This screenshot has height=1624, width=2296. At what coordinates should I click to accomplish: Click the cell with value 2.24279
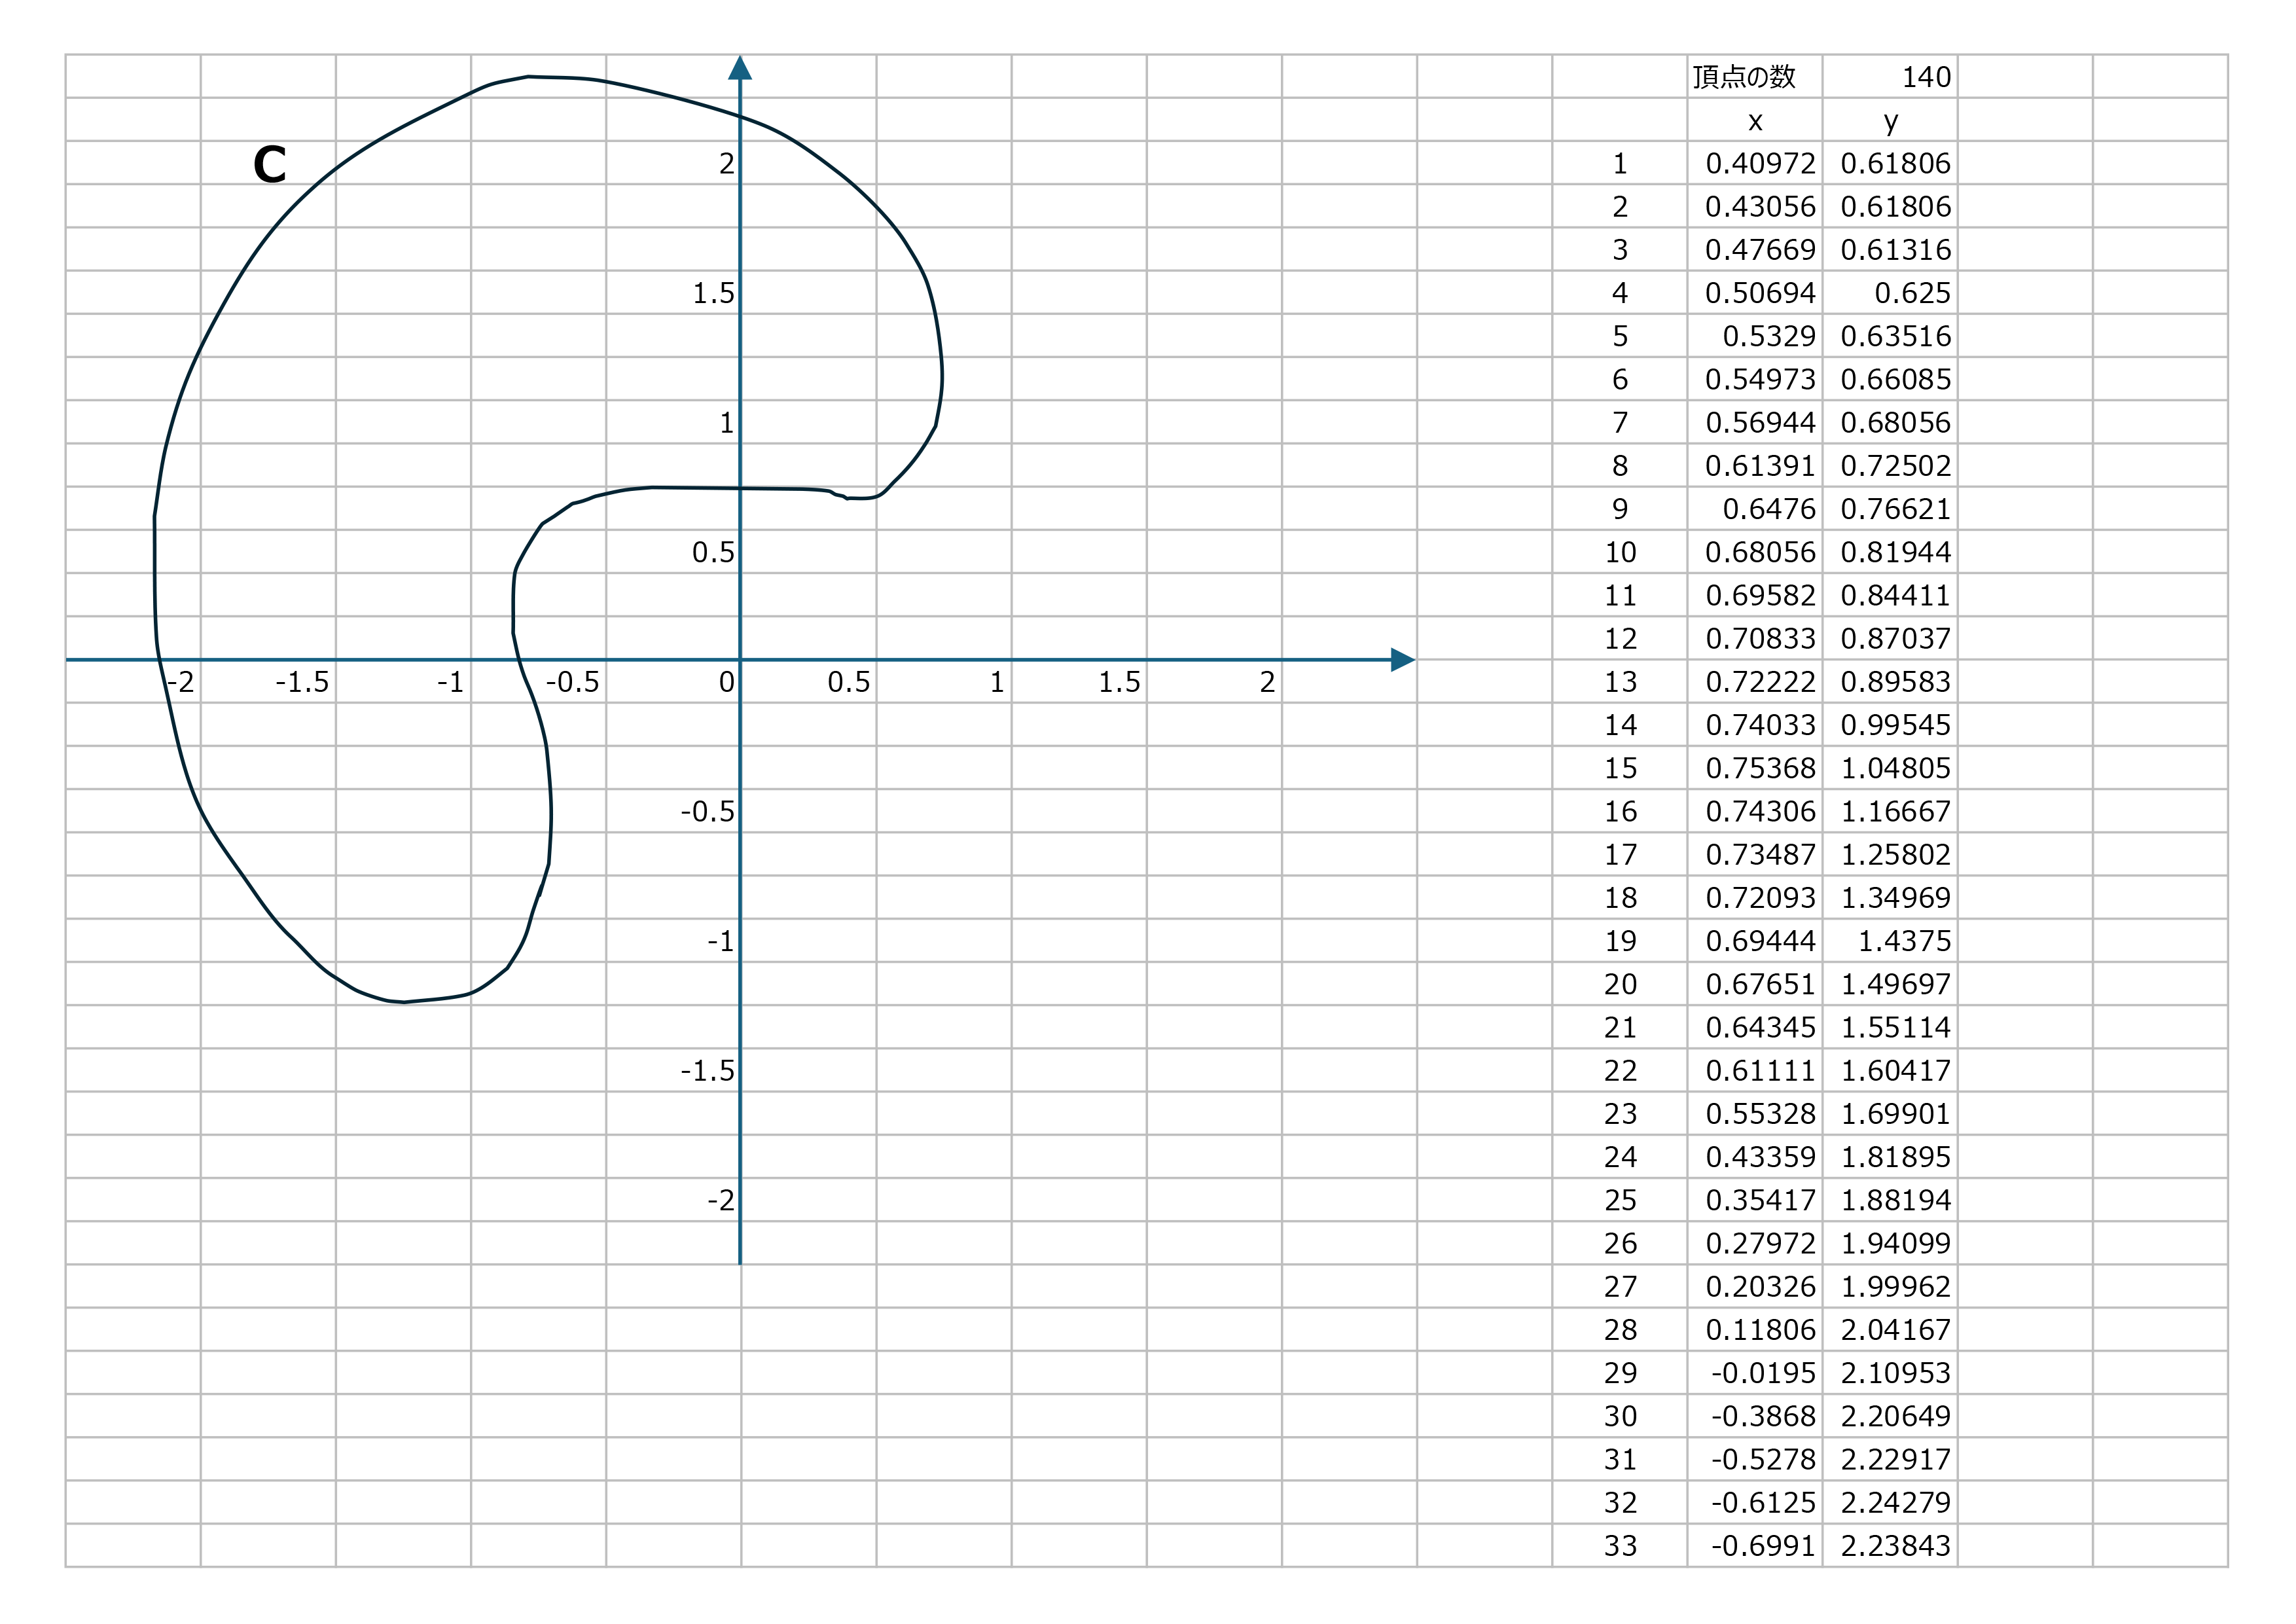[x=1895, y=1502]
